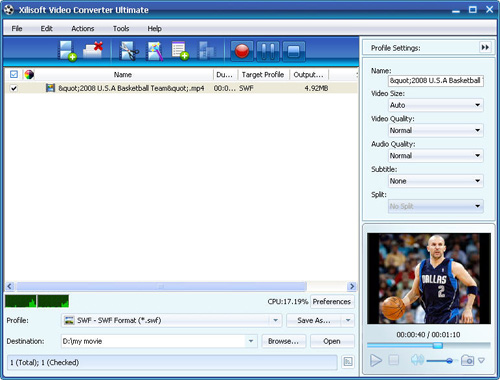The image size is (500, 380).
Task: Expand the Video Quality dropdown
Action: click(x=477, y=130)
